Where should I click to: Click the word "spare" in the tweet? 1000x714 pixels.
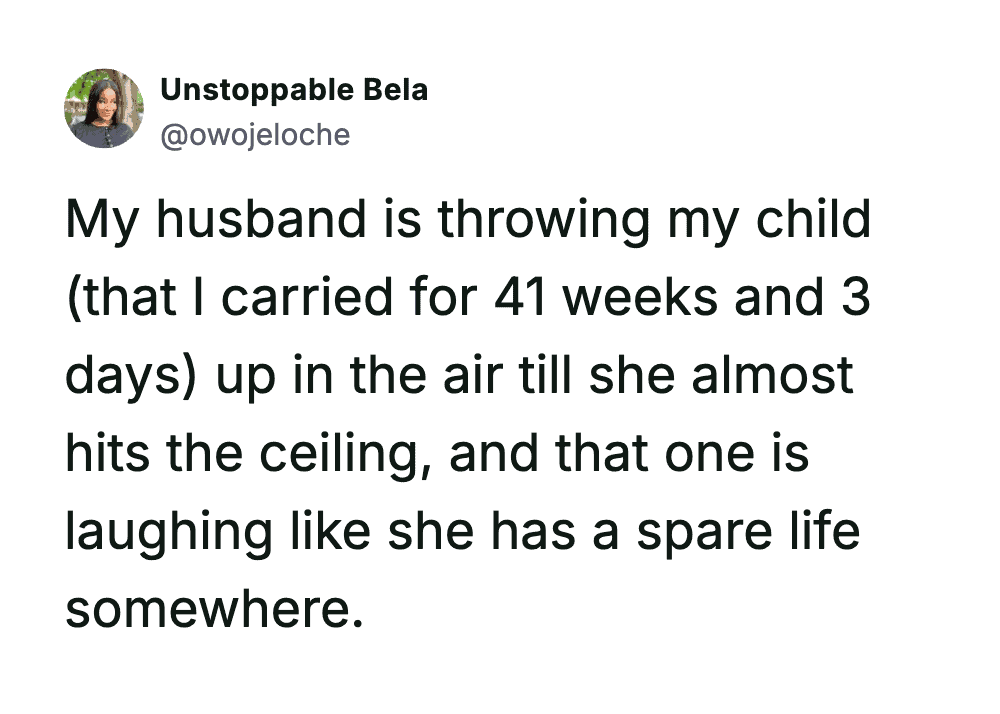coord(694,533)
